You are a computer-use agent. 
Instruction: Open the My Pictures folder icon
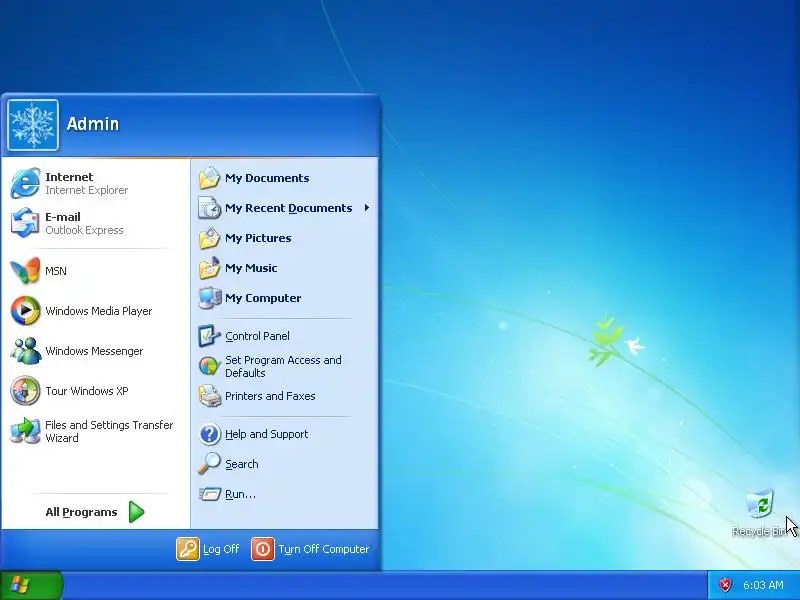(x=209, y=238)
